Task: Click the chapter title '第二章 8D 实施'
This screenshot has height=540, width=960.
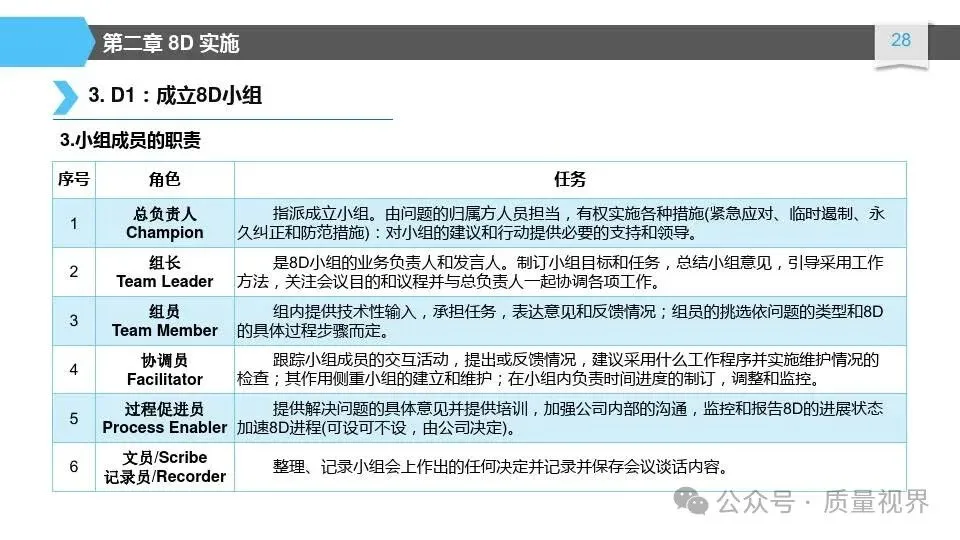Action: pos(170,43)
